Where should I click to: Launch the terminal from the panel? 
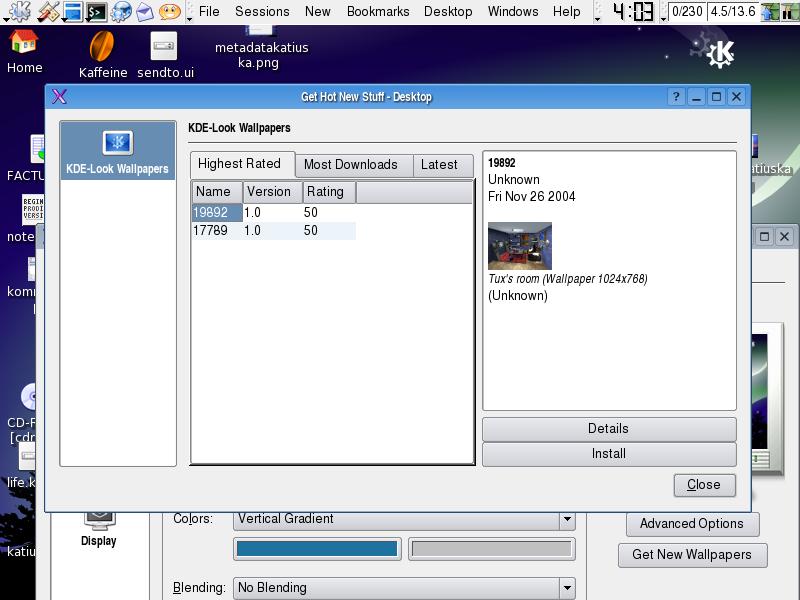(x=96, y=11)
